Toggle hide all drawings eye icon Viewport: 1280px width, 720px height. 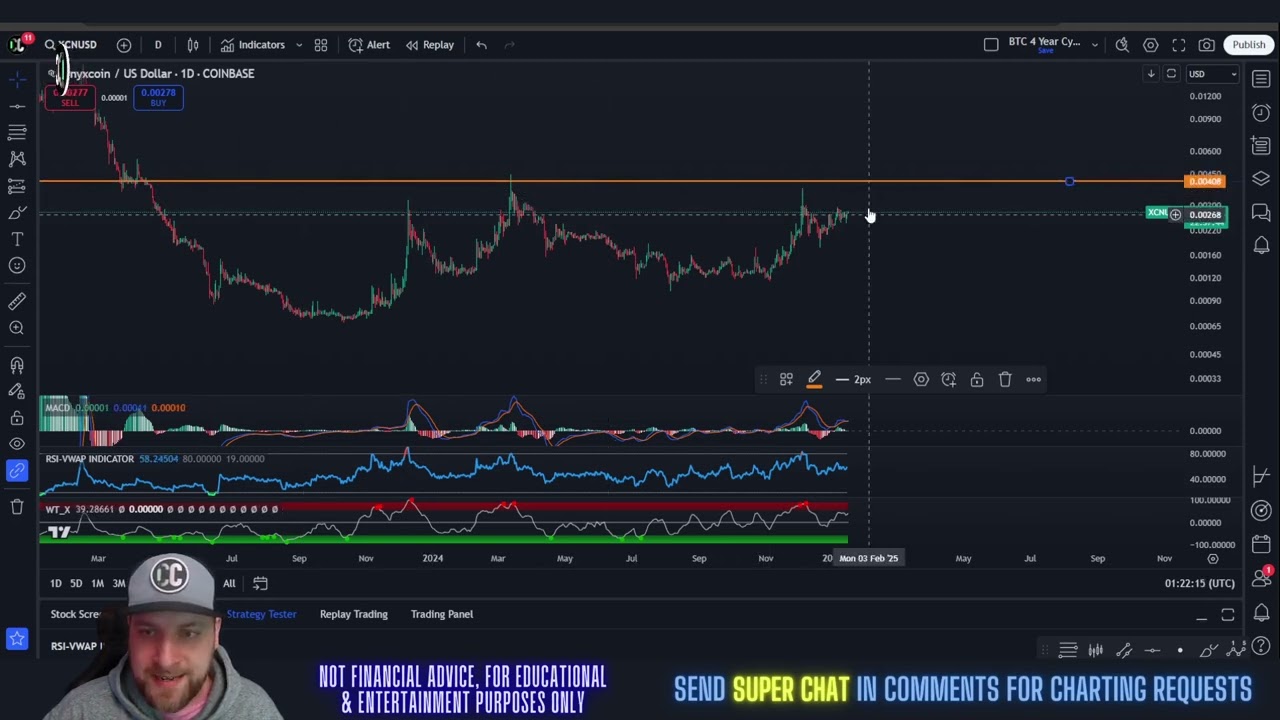[17, 444]
